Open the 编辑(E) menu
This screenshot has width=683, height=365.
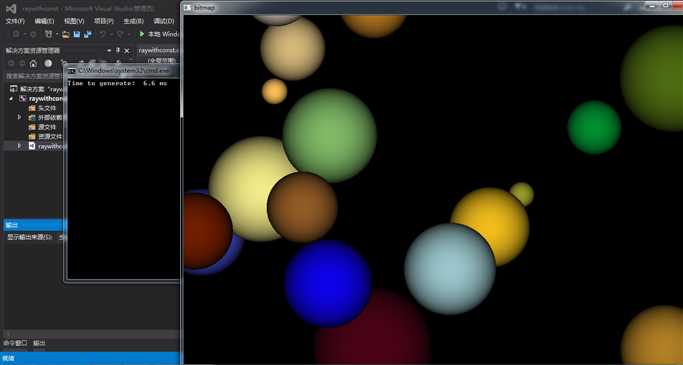[x=44, y=21]
